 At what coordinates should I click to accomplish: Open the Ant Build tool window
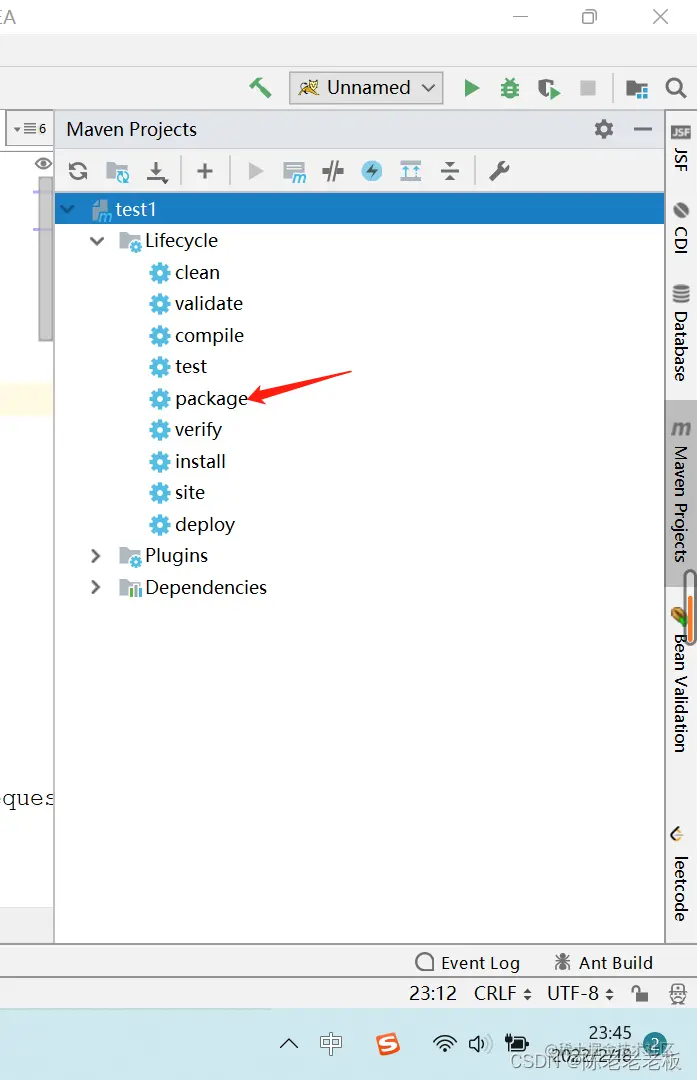[603, 962]
